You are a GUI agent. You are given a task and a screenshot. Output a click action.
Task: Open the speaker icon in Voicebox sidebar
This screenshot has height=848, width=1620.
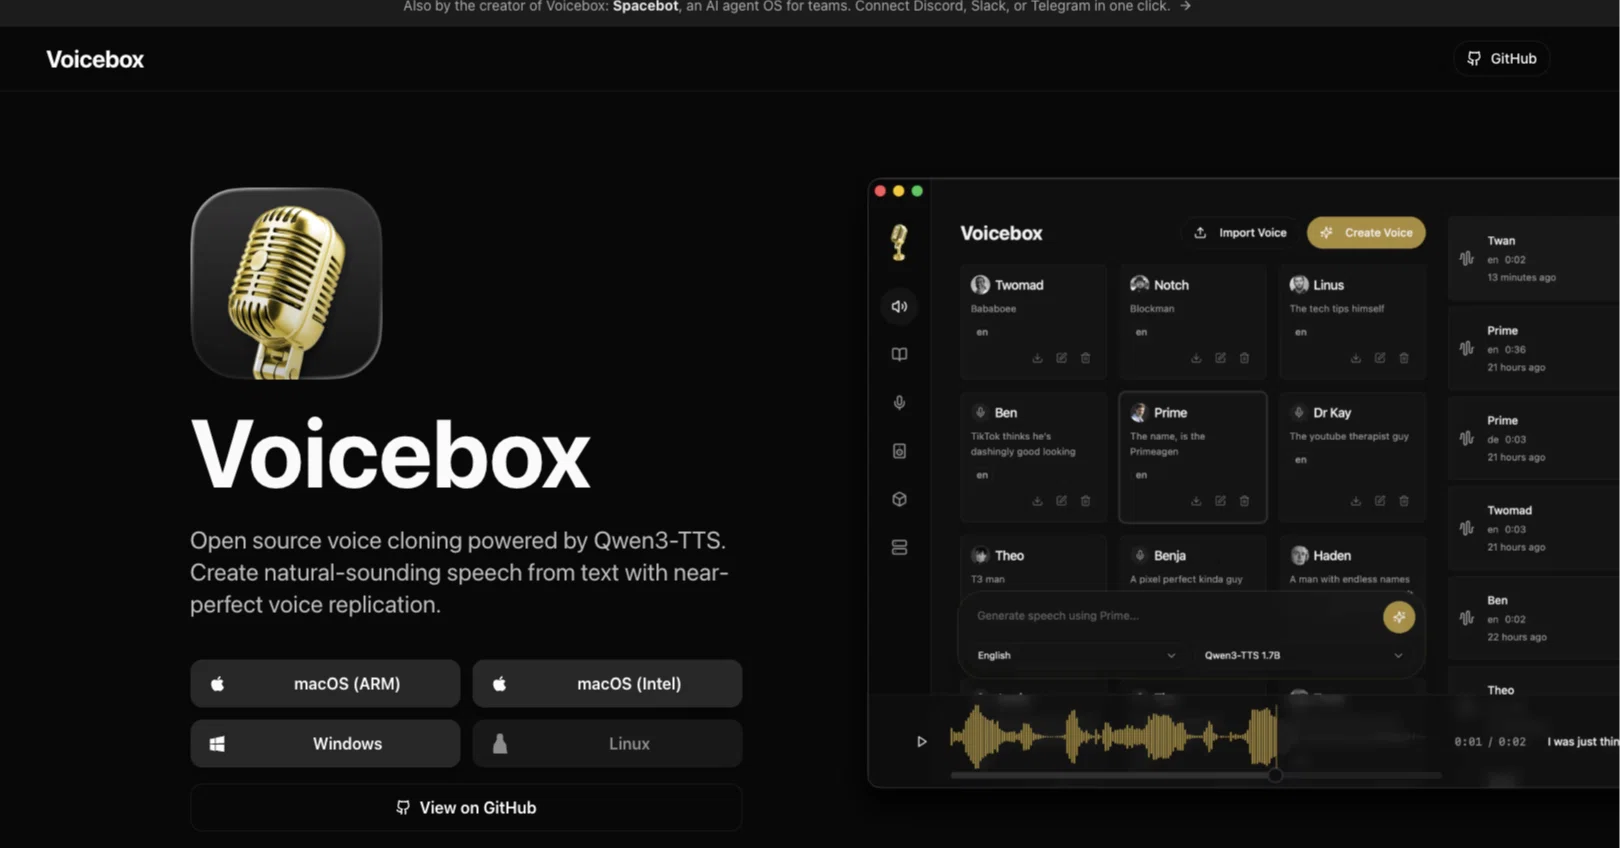[x=899, y=306]
